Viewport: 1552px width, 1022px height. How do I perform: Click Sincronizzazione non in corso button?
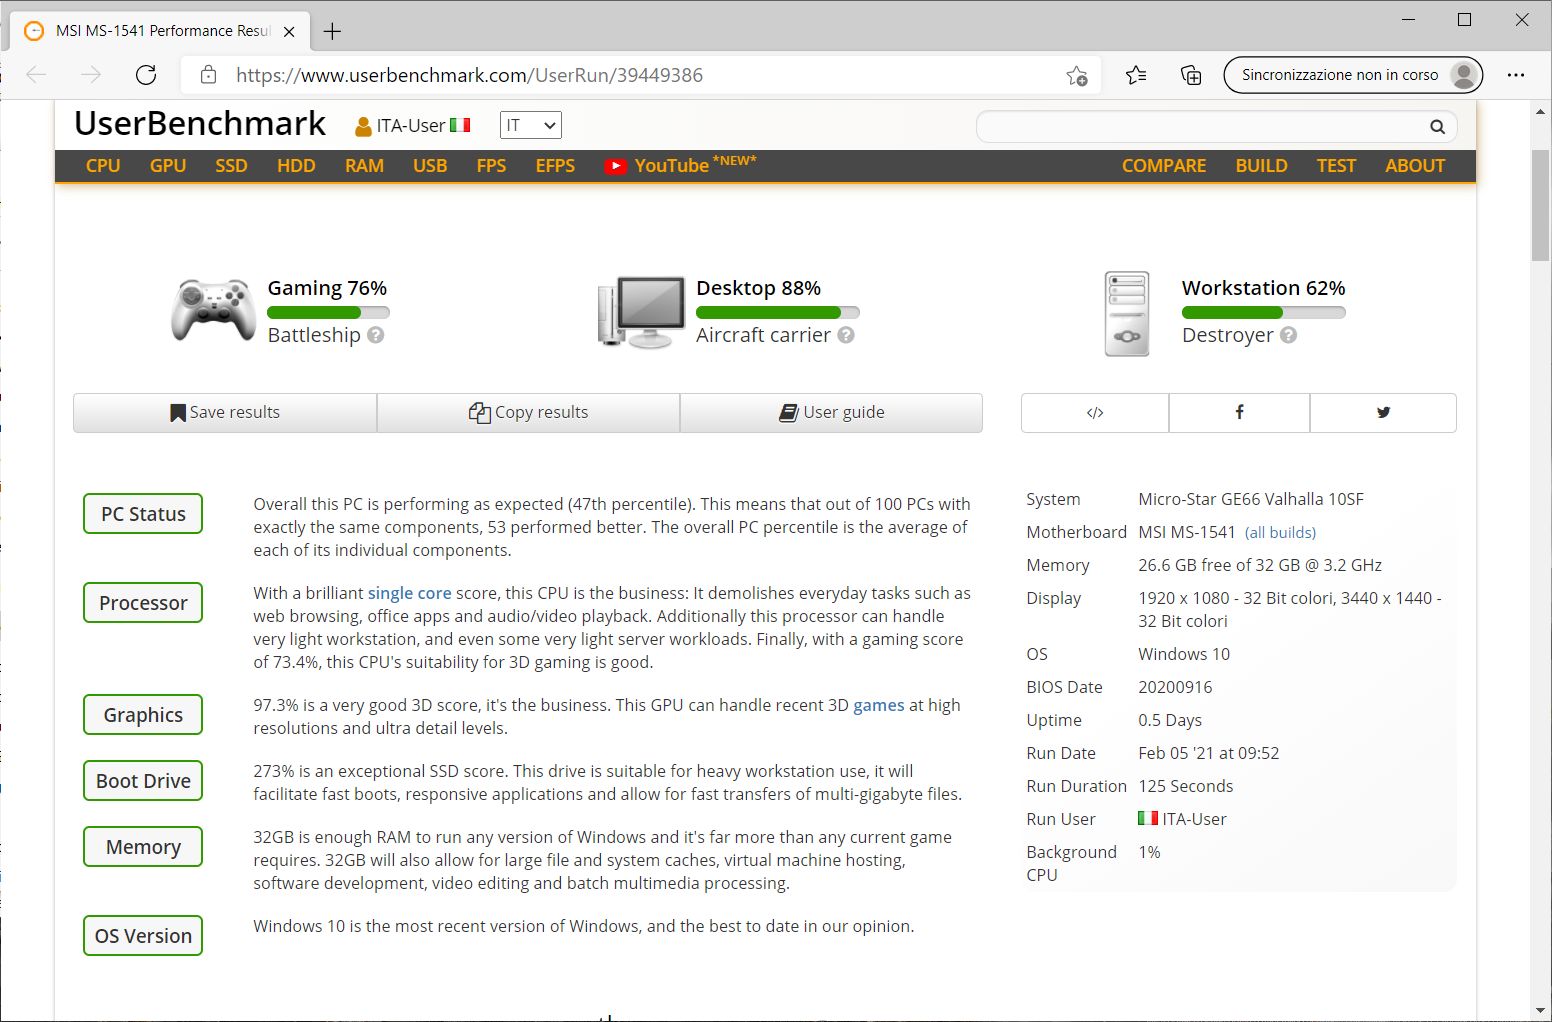[1353, 75]
